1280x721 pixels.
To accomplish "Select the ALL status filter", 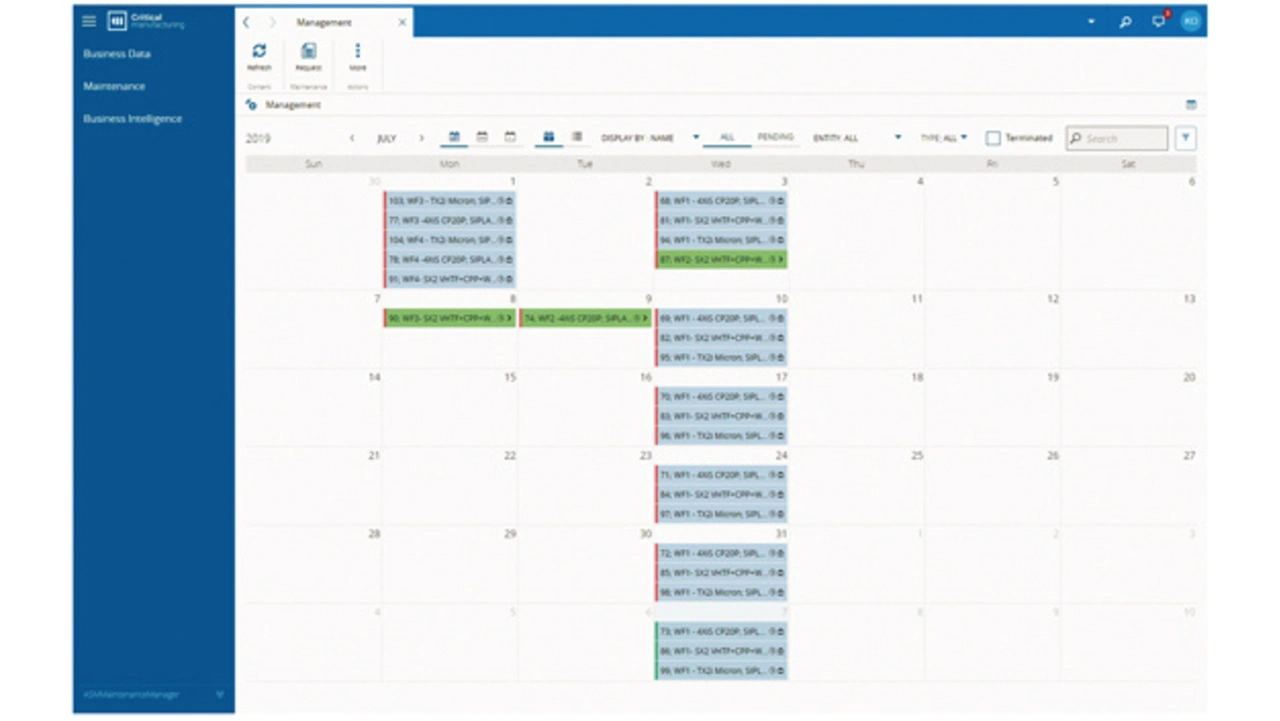I will [727, 138].
